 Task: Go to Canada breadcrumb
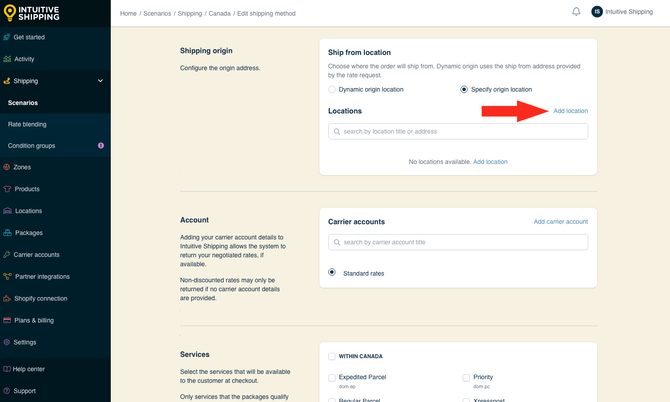pyautogui.click(x=220, y=13)
